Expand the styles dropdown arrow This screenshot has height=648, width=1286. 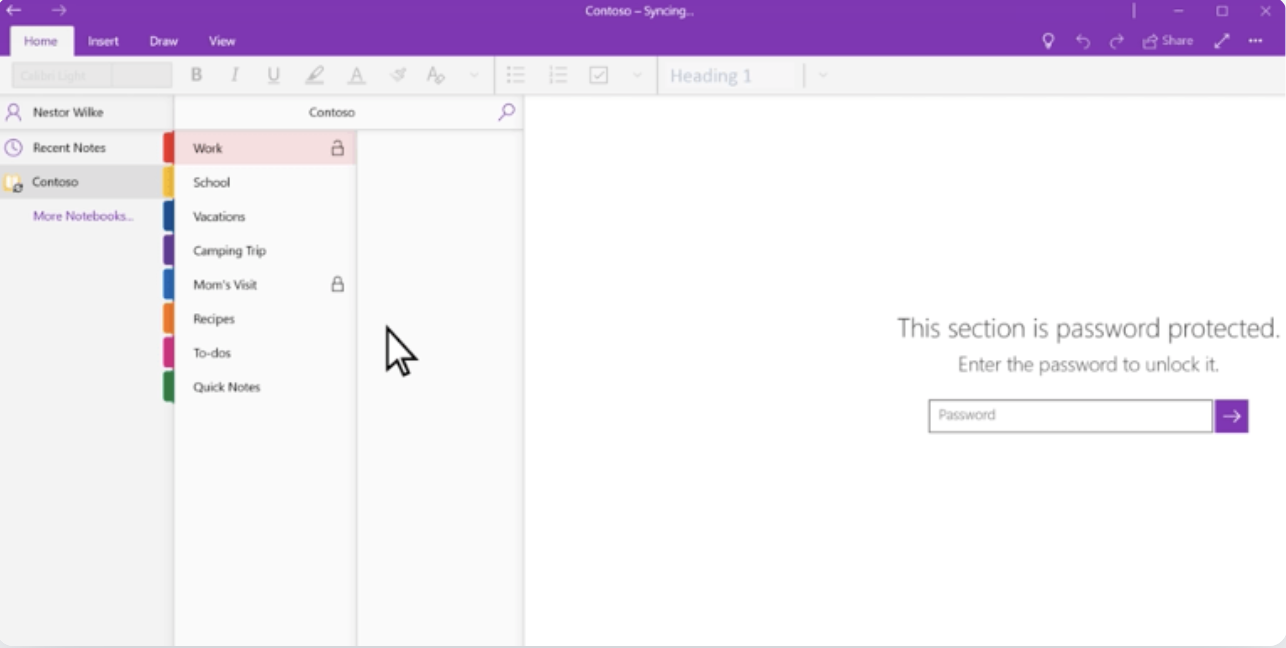click(x=822, y=75)
